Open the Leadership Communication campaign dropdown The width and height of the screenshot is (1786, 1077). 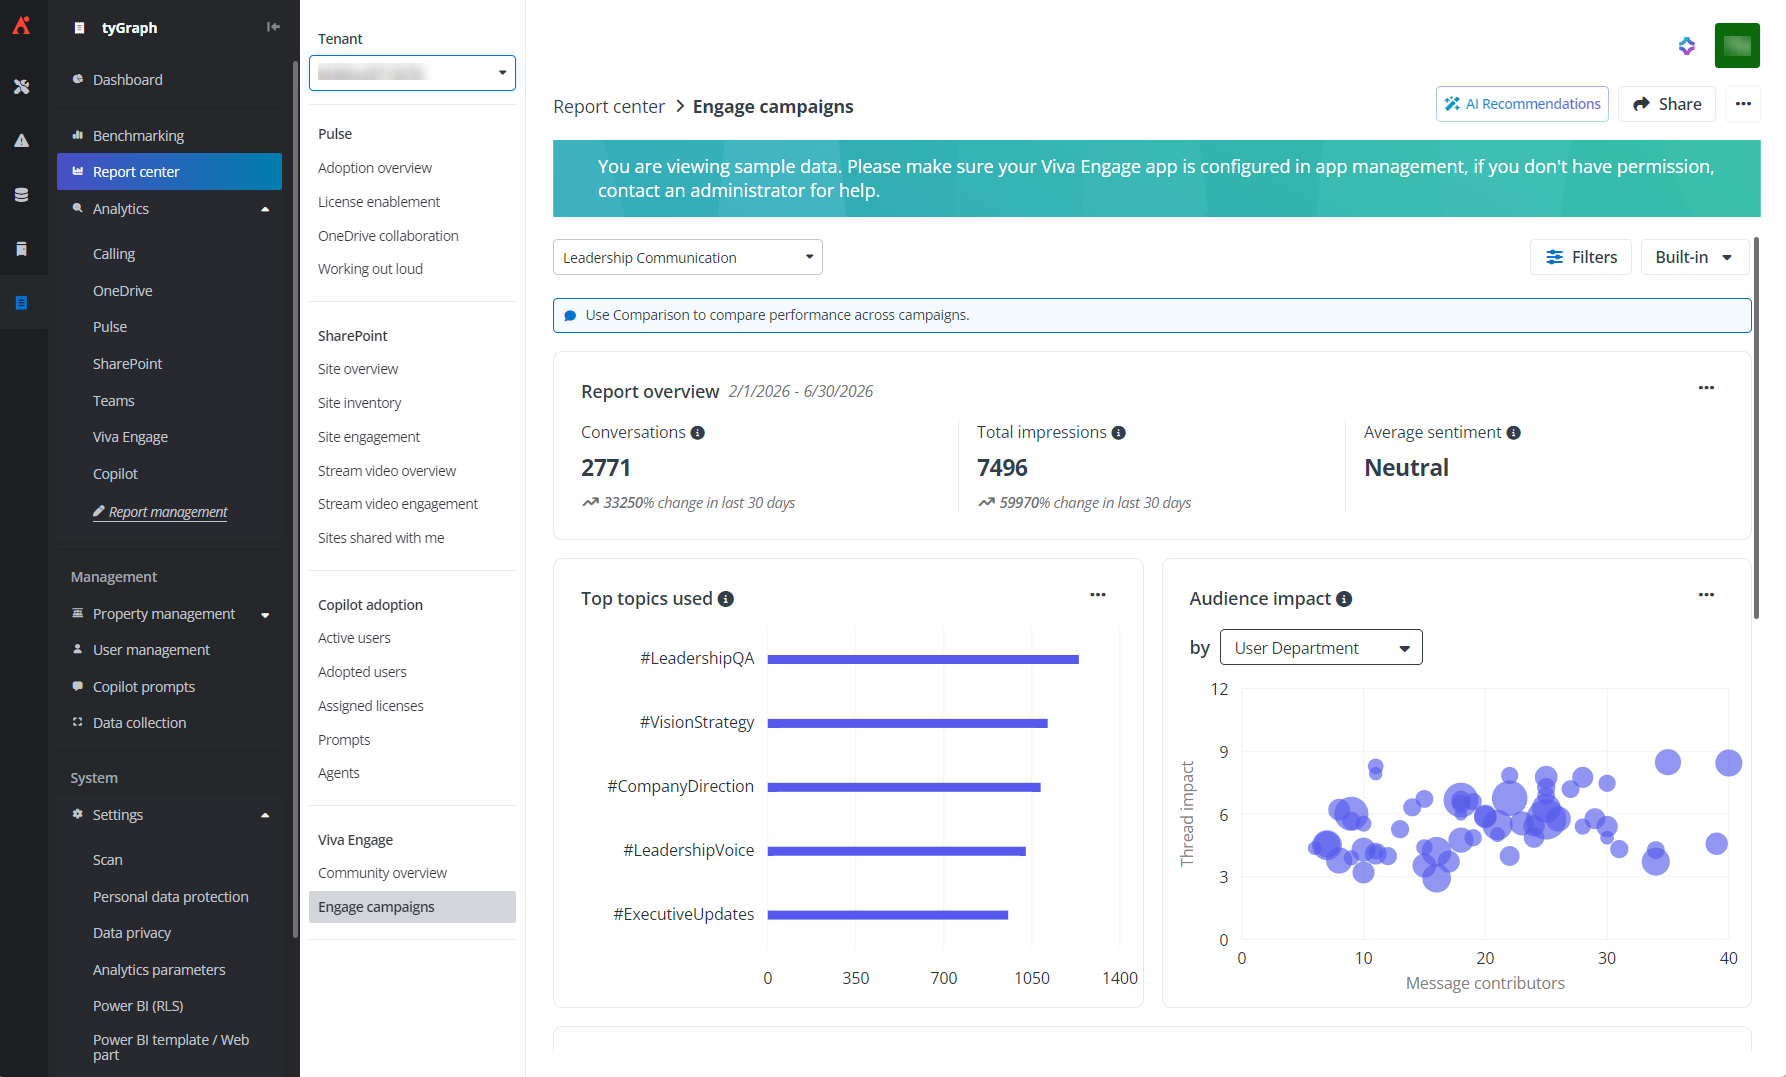point(687,257)
